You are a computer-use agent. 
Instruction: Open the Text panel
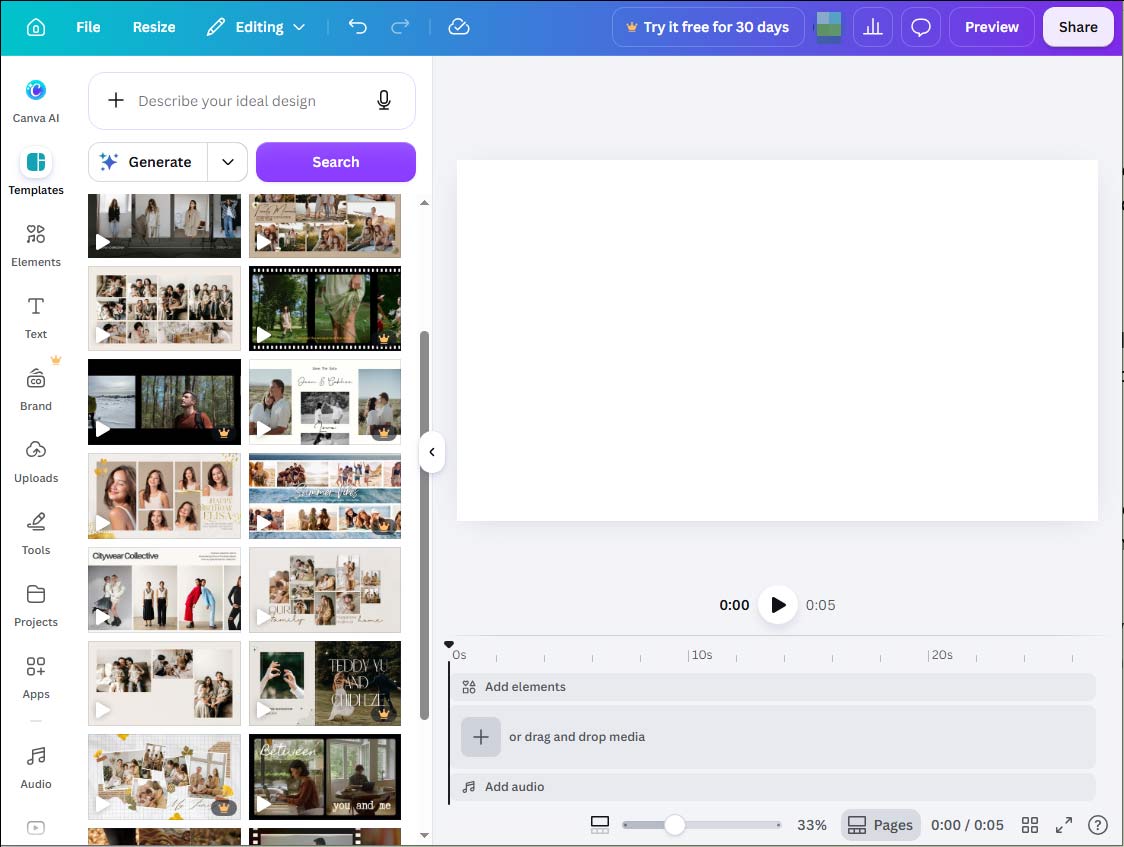pyautogui.click(x=36, y=317)
